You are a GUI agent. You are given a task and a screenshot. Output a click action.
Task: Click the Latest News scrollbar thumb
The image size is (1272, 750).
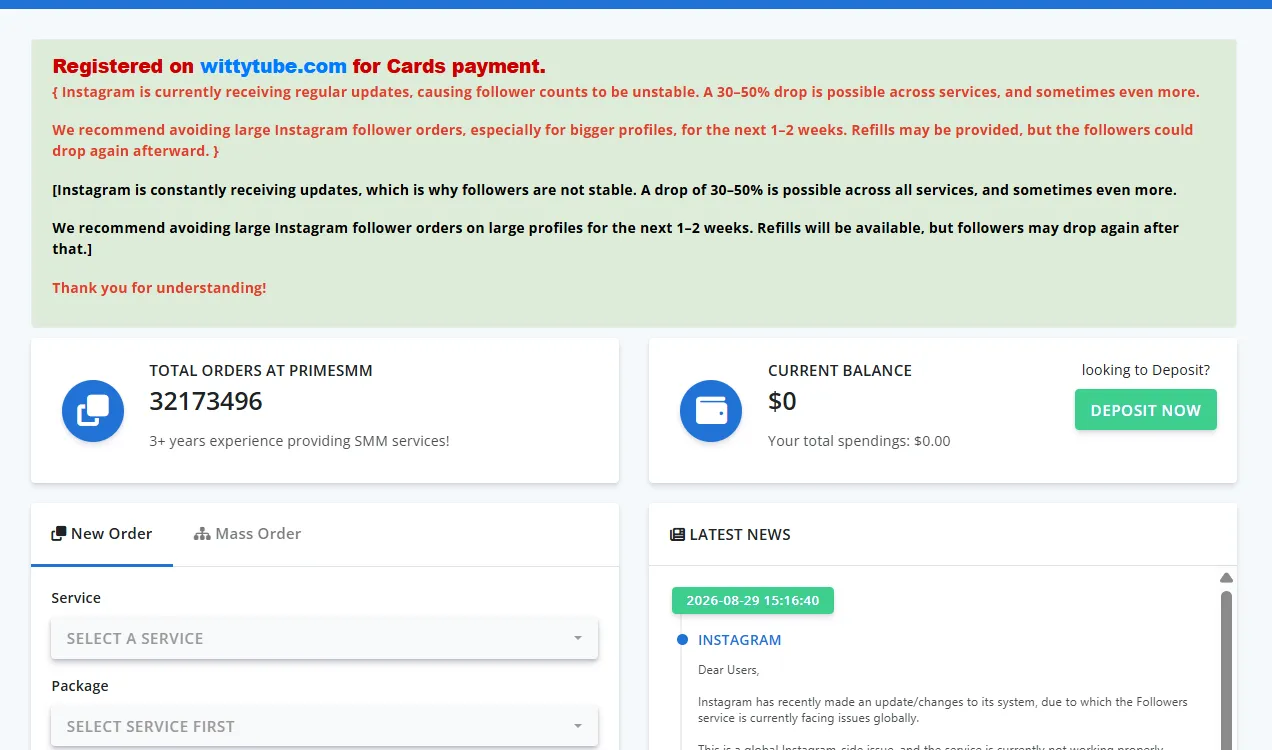[1226, 670]
